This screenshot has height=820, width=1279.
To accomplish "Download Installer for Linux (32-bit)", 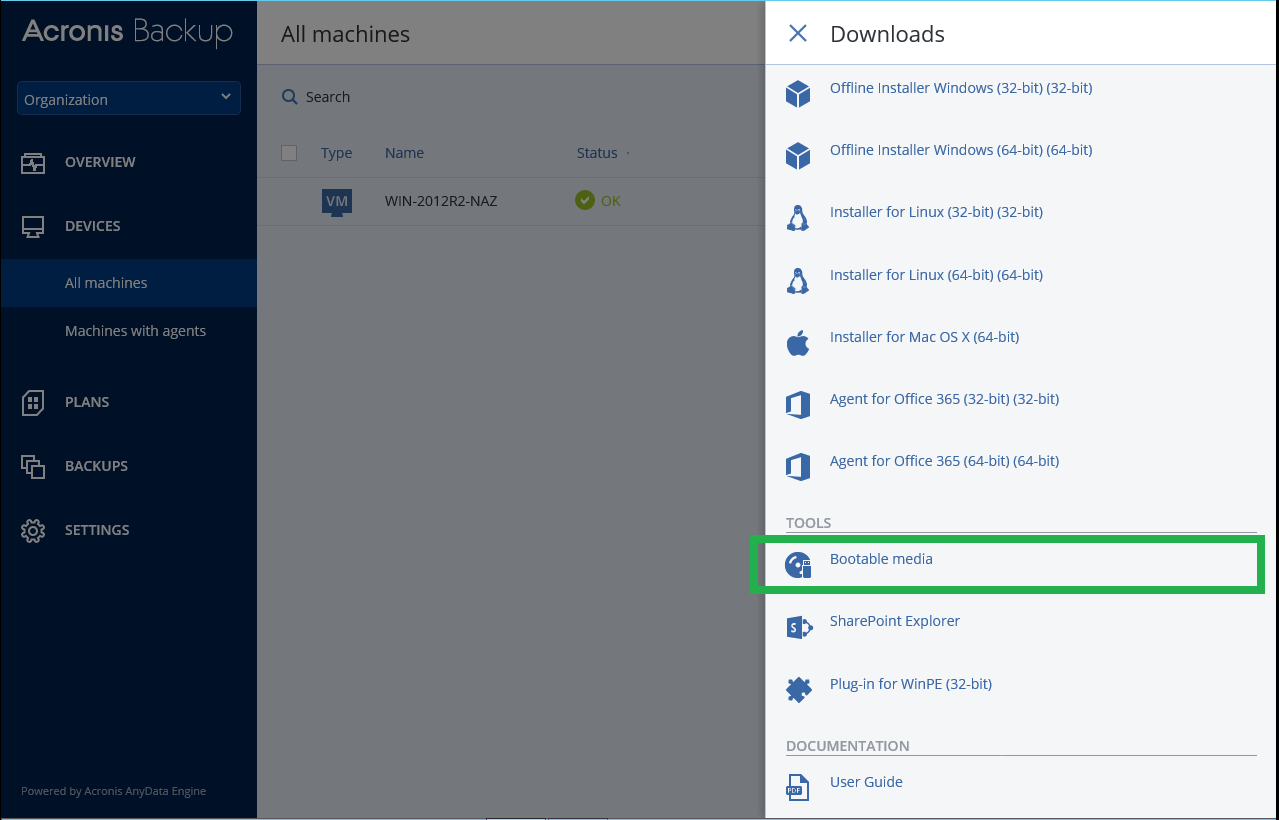I will tap(936, 212).
